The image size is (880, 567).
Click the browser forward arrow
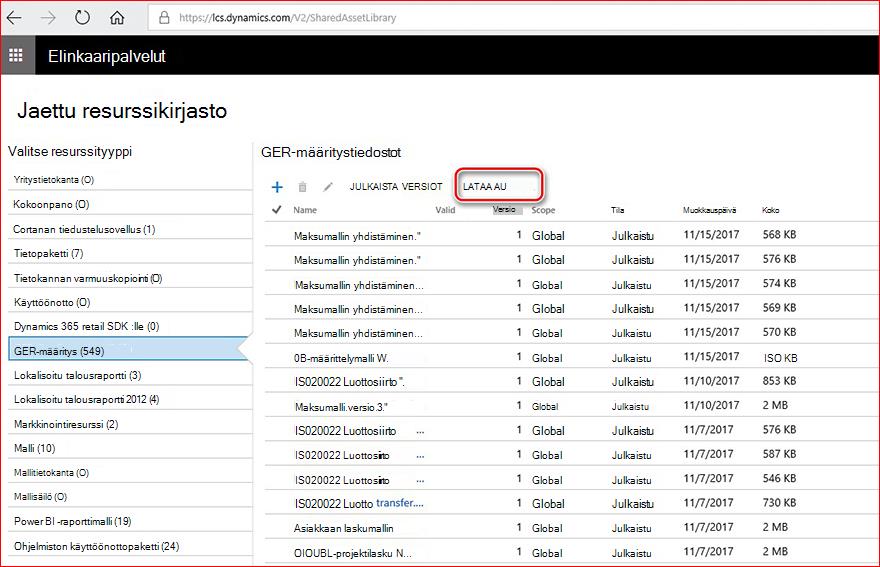[x=48, y=17]
